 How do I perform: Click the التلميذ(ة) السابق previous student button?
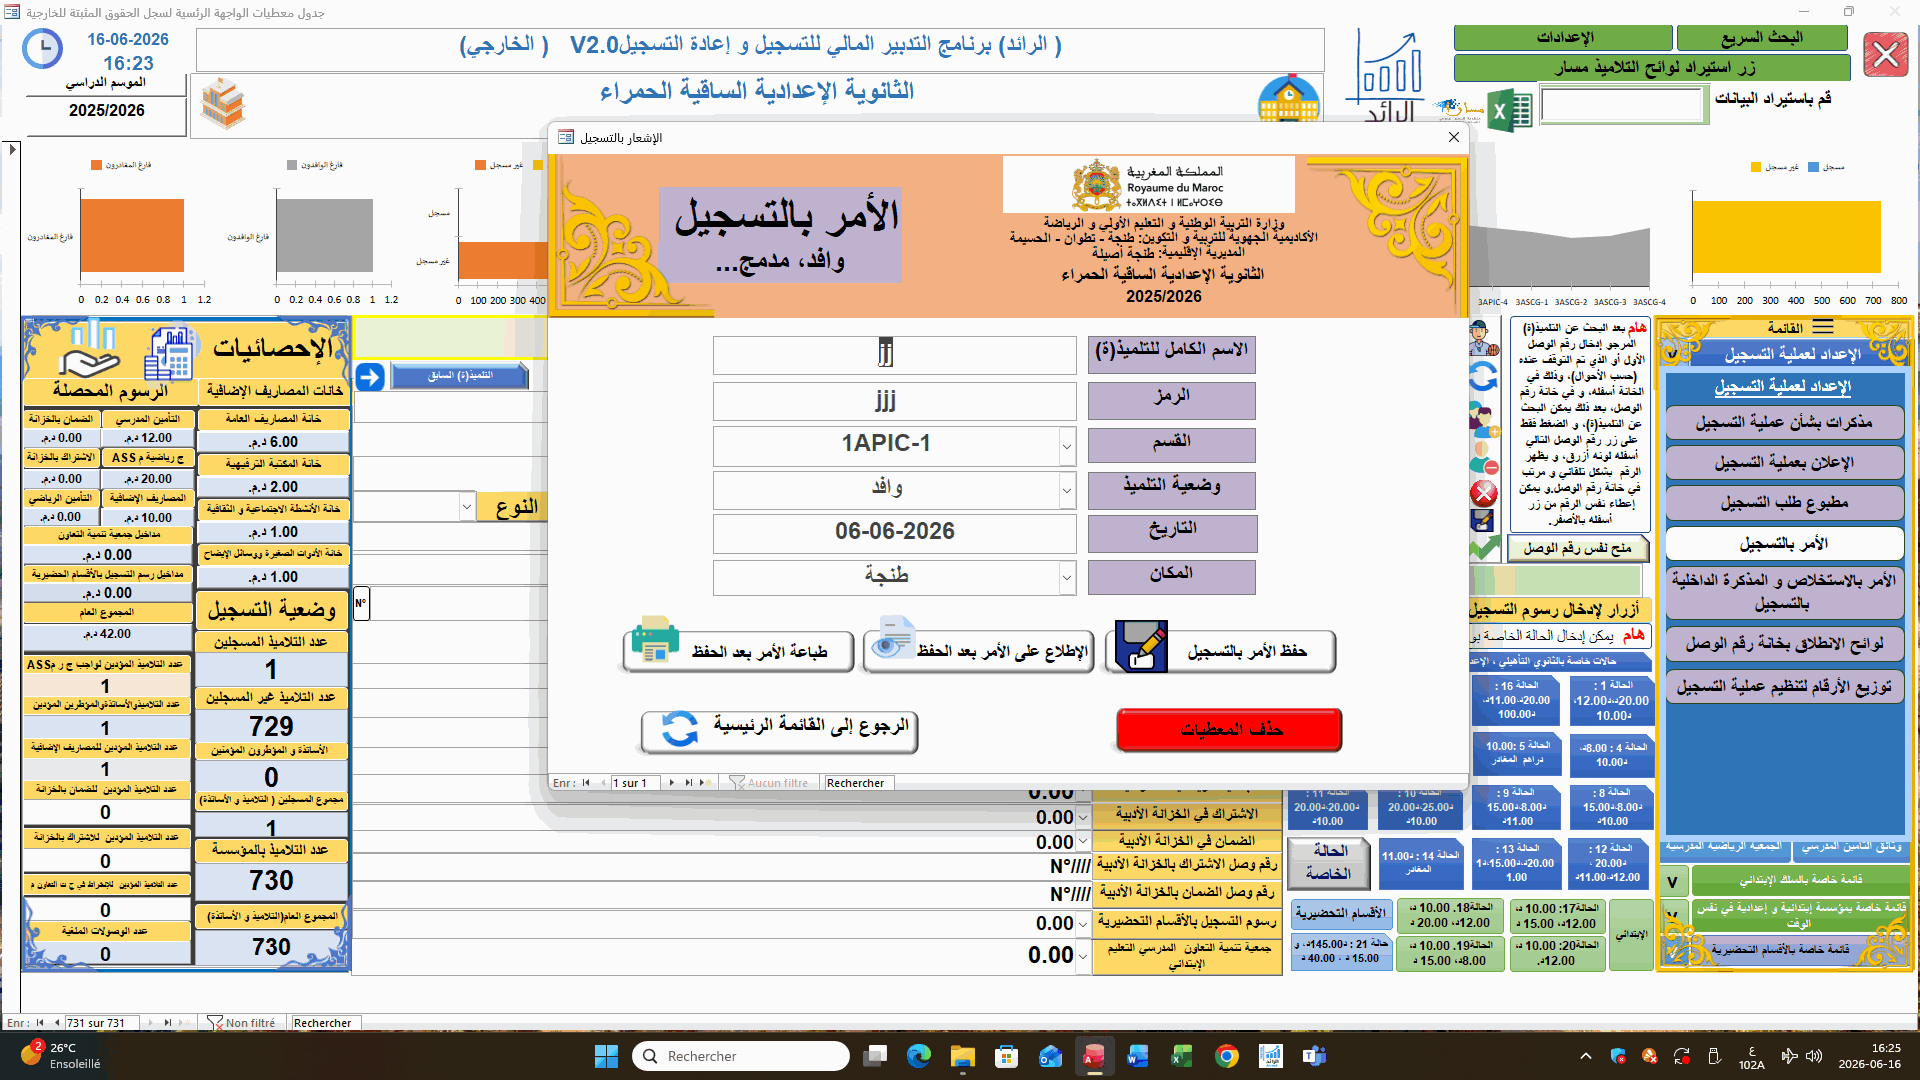(x=459, y=376)
